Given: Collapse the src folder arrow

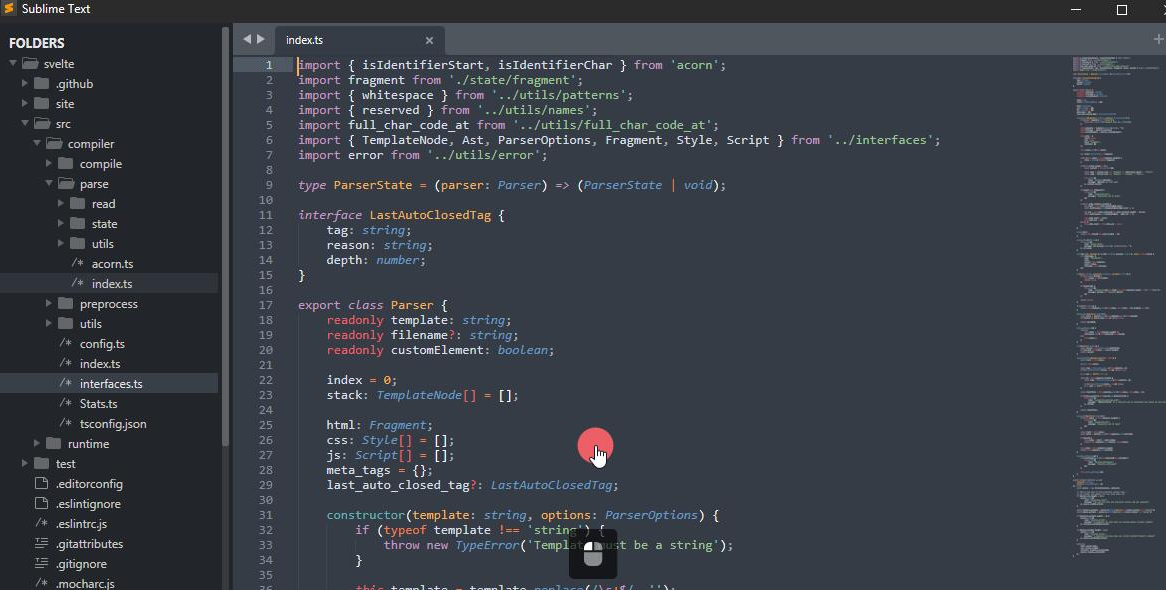Looking at the screenshot, I should [25, 124].
